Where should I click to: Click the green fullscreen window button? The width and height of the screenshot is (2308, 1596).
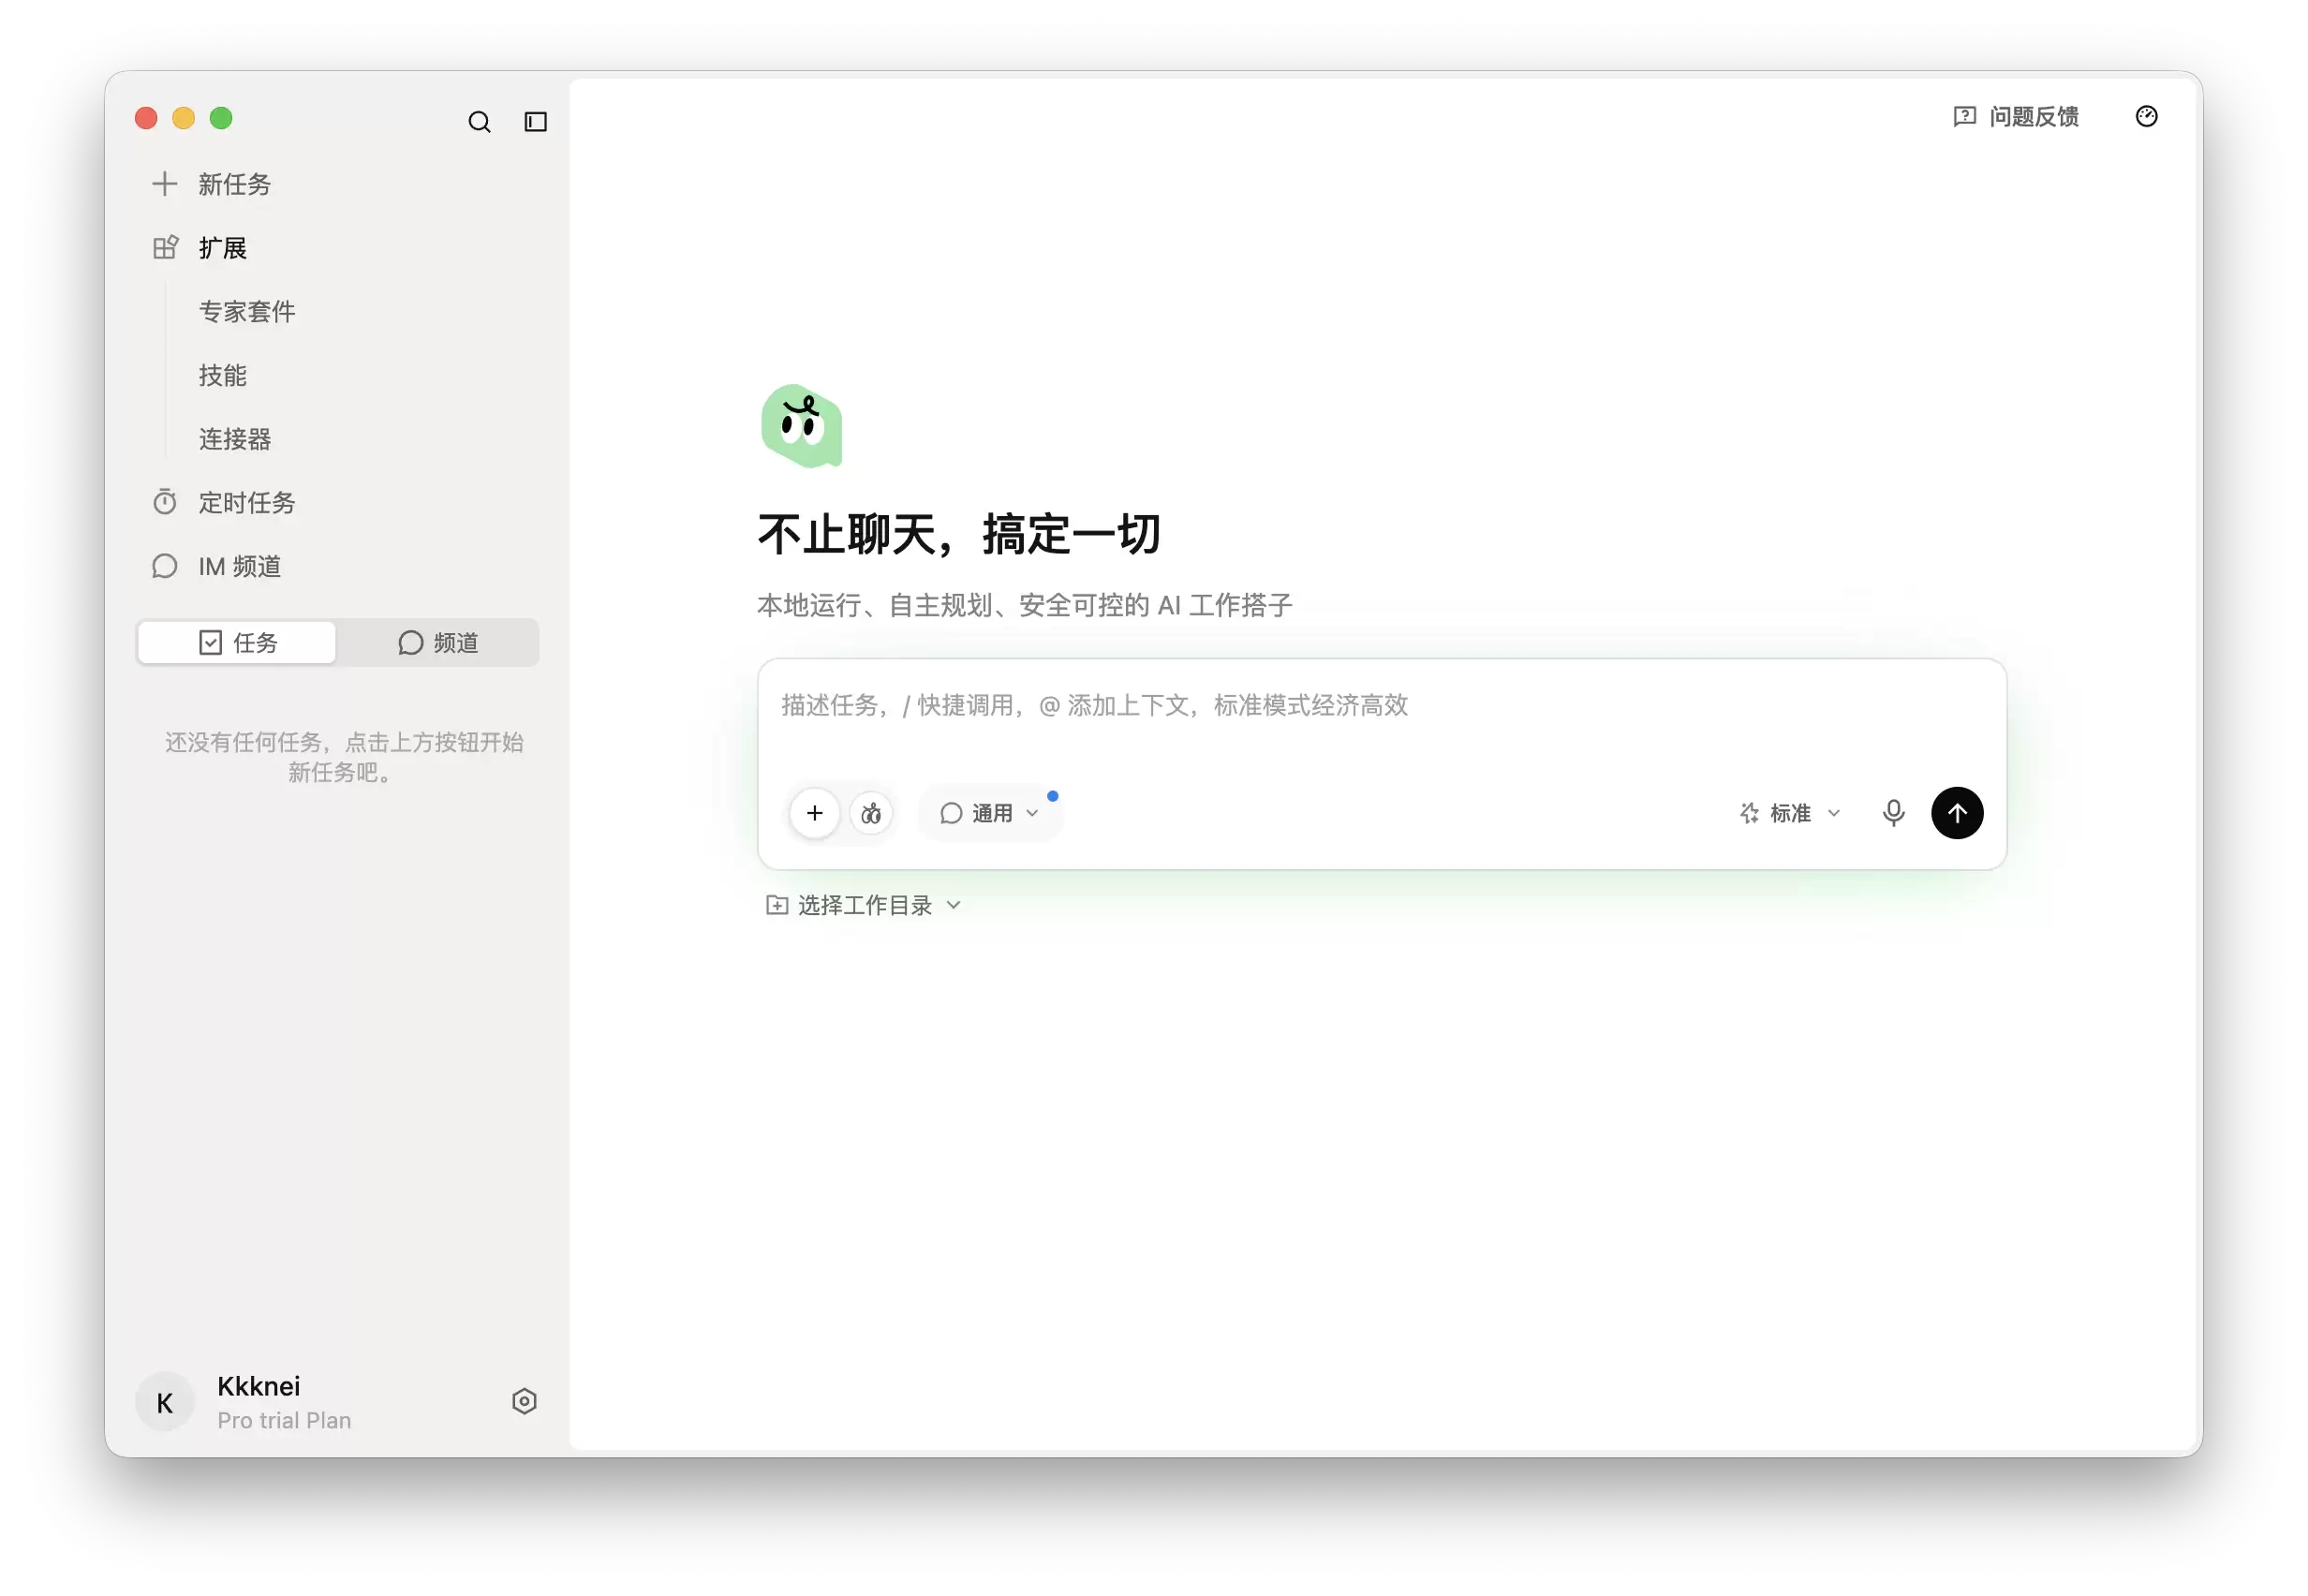tap(221, 118)
